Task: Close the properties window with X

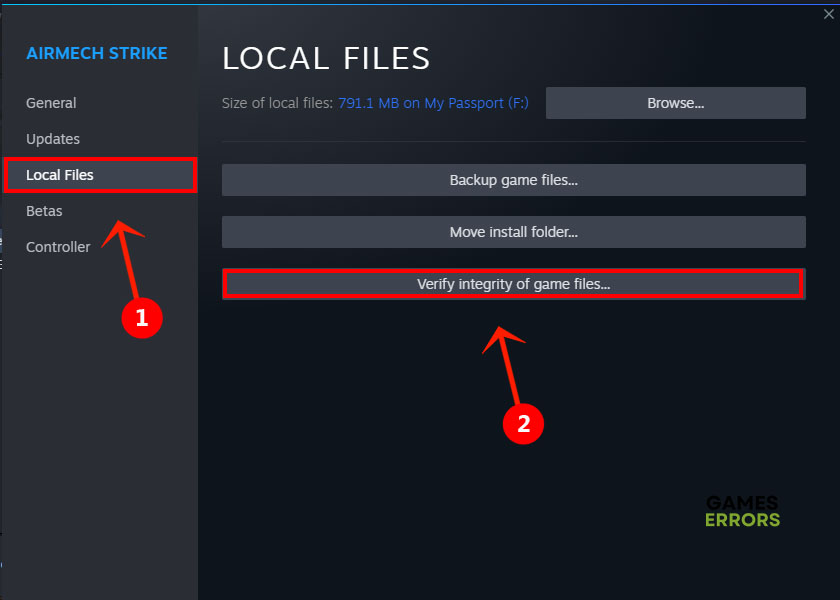Action: [x=828, y=14]
